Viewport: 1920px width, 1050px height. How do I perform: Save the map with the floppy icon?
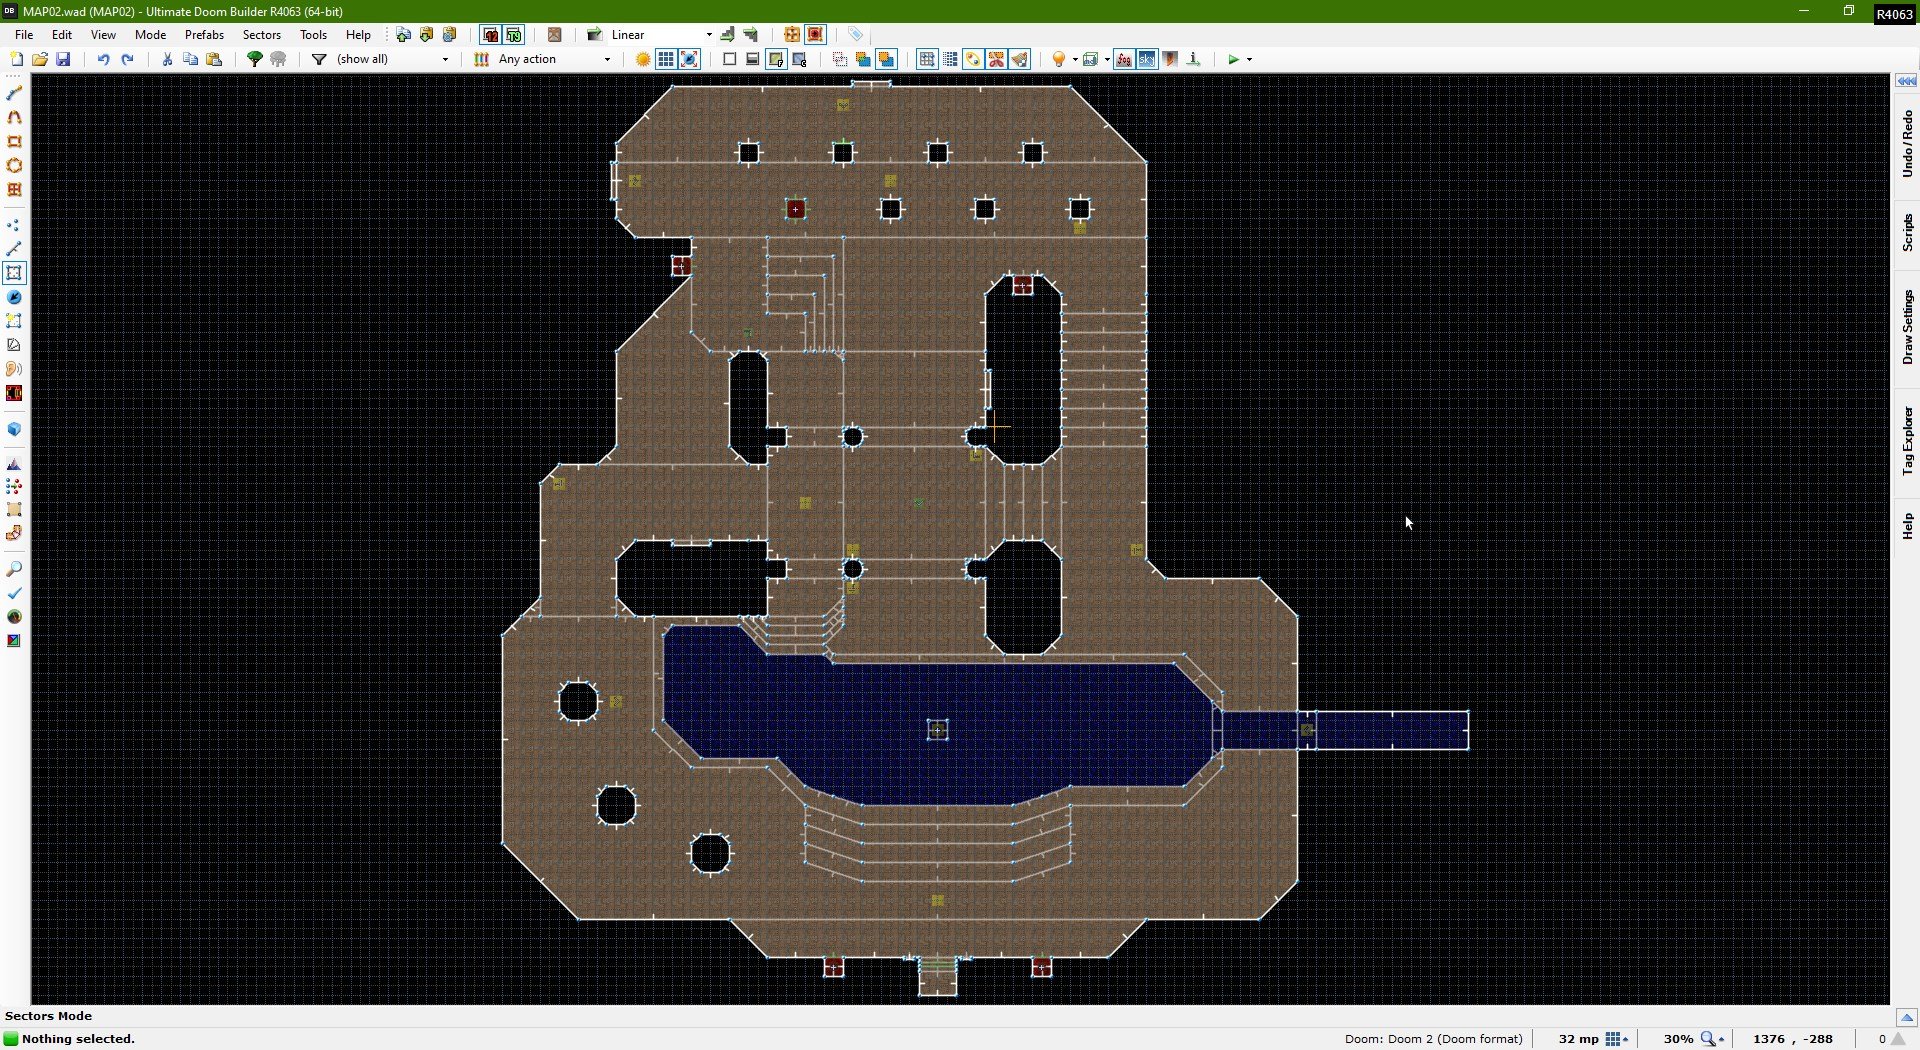[x=63, y=59]
